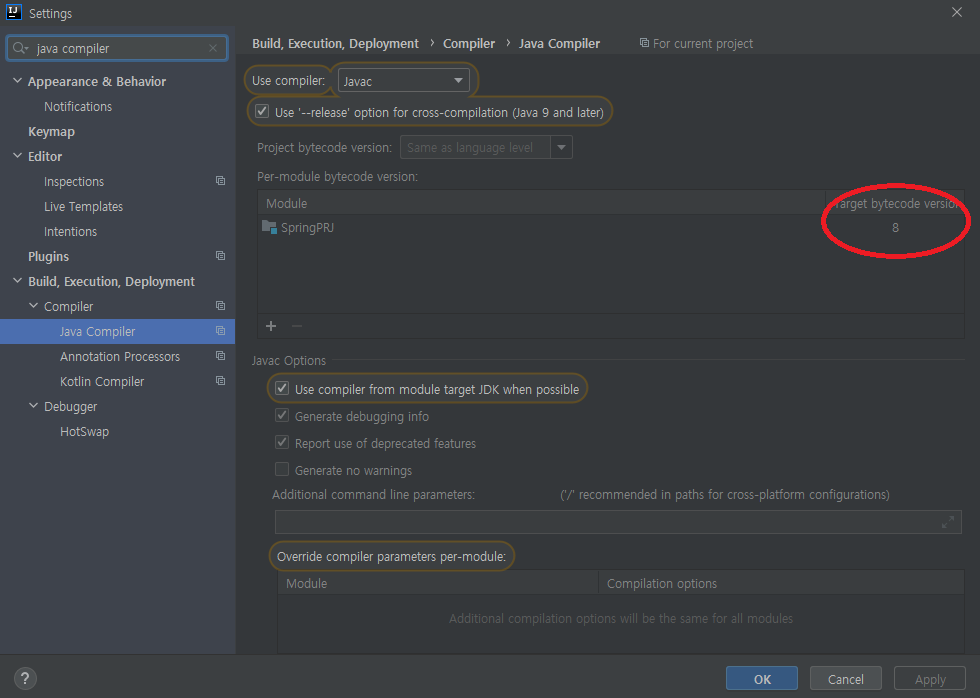Screen dimensions: 980x698
Task: Click the project-level icon beside Kotlin Compiler
Action: (x=221, y=381)
